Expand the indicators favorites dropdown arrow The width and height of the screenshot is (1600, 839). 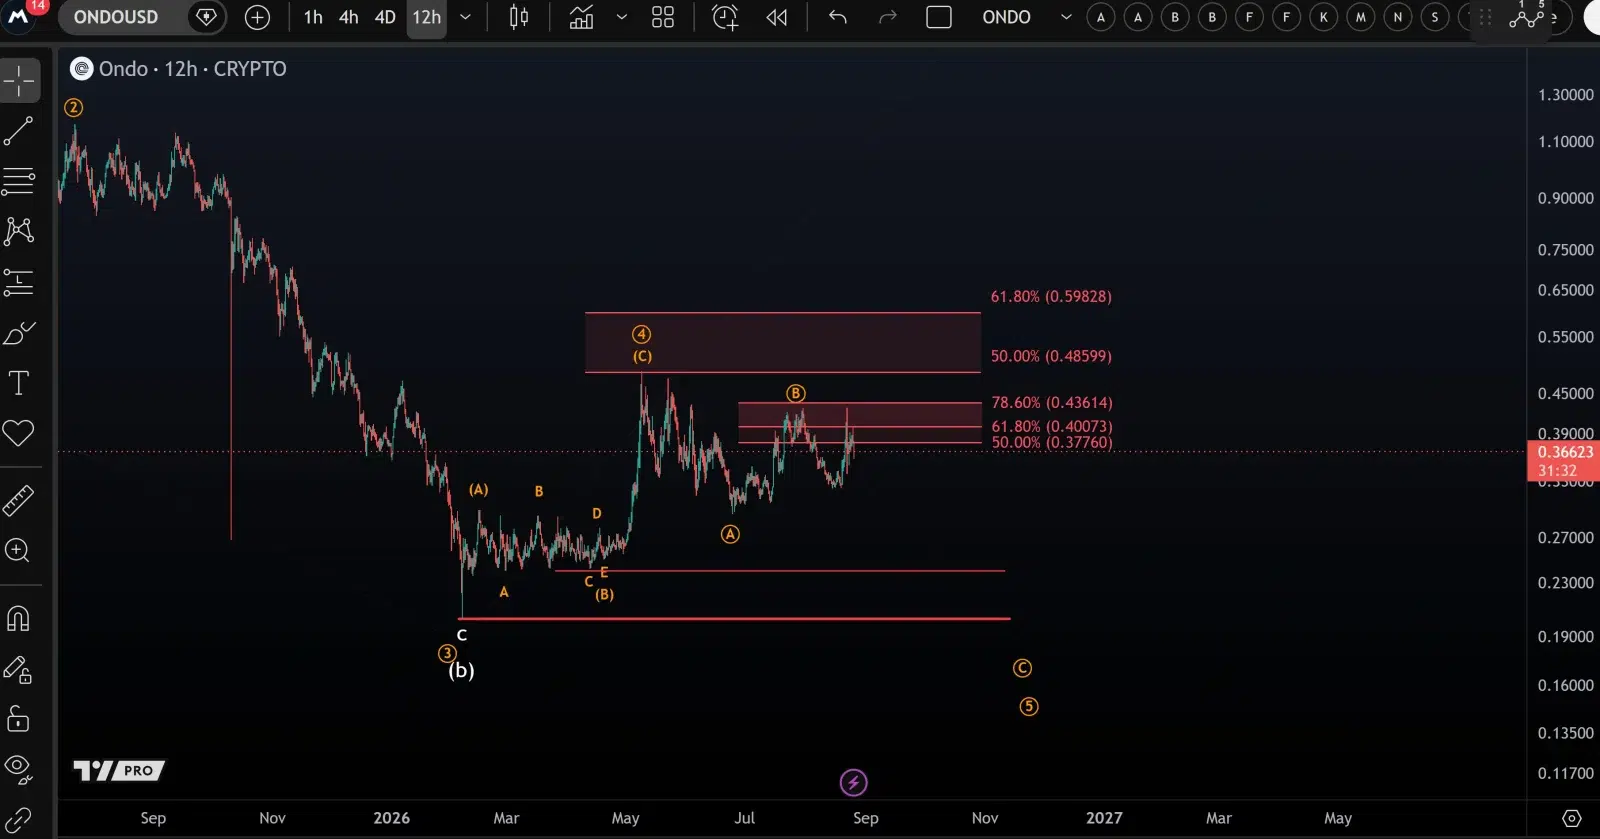(622, 17)
